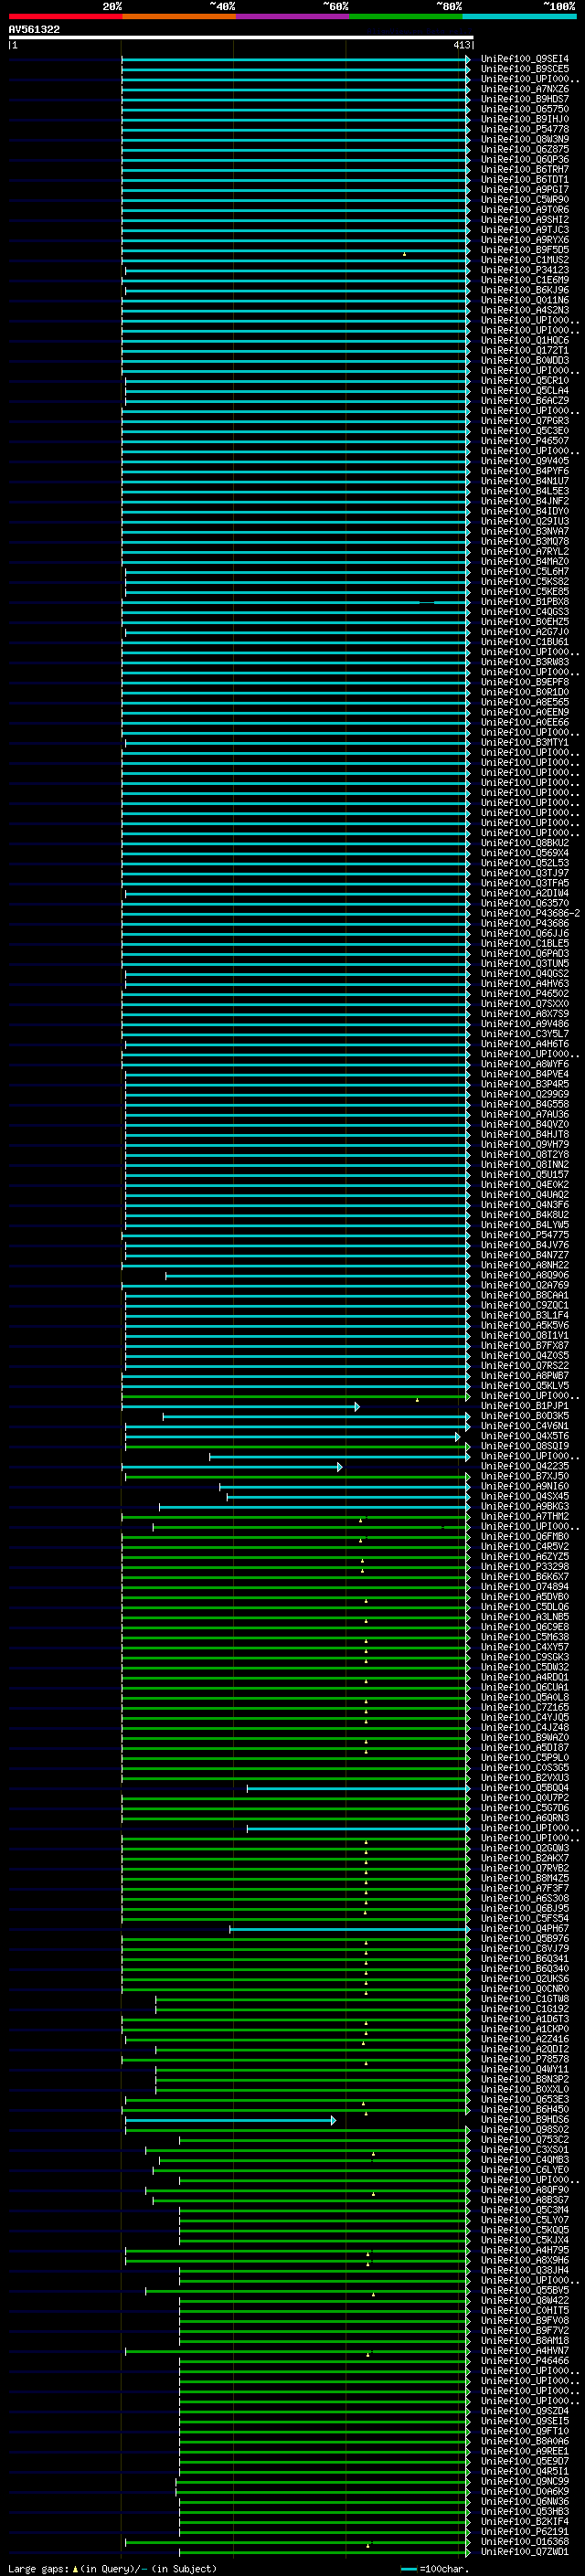Select hit label UniRef100_Q3TUN5

click(525, 963)
